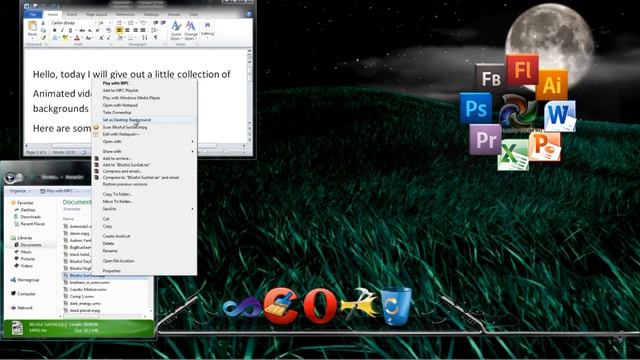The image size is (640, 360).
Task: Apply Bold formatting in Word ribbon
Action: (x=54, y=31)
